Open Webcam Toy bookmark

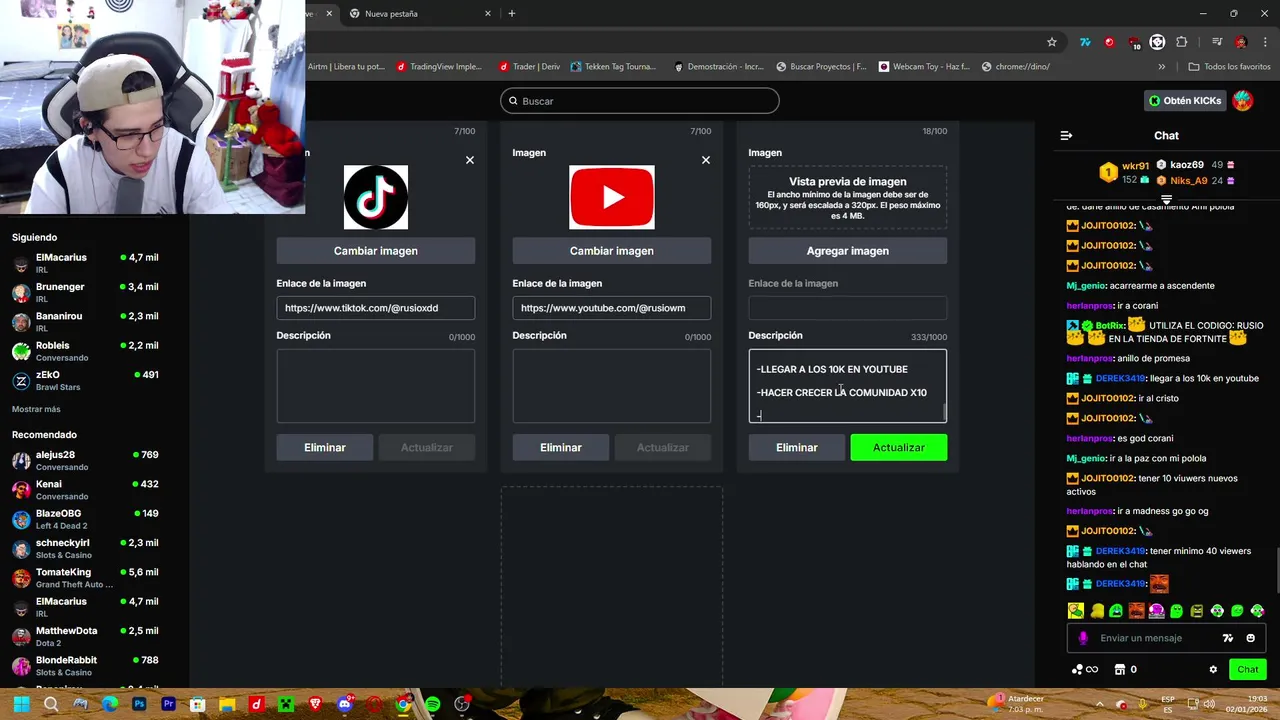tap(924, 67)
